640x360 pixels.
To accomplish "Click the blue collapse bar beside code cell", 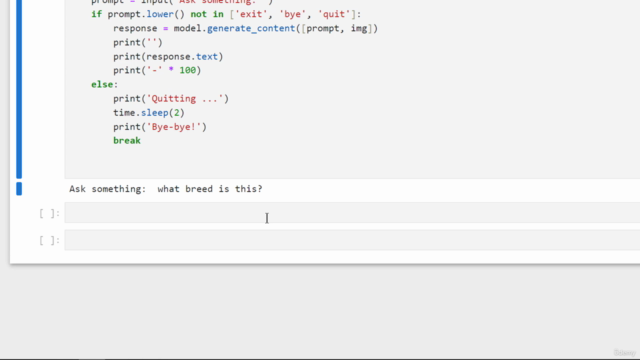I will tap(19, 89).
